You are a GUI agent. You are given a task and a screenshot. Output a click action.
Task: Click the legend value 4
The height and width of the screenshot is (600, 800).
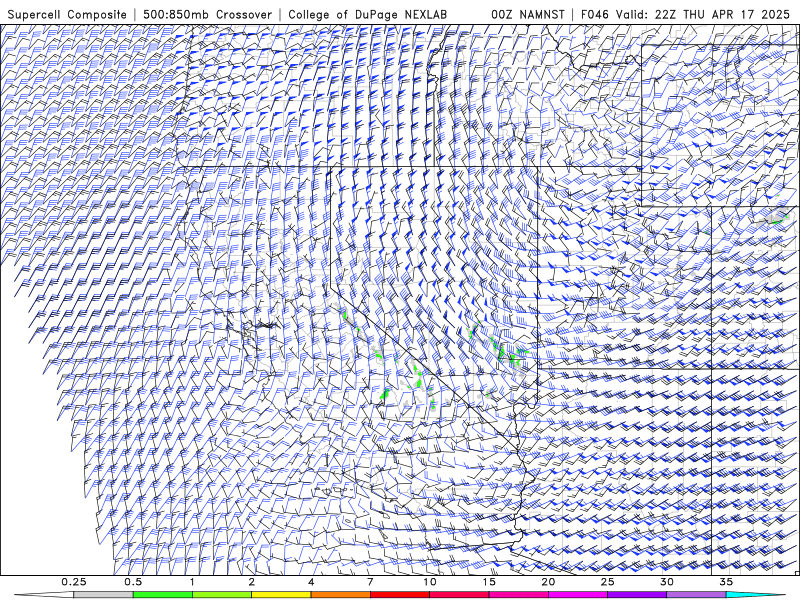311,582
